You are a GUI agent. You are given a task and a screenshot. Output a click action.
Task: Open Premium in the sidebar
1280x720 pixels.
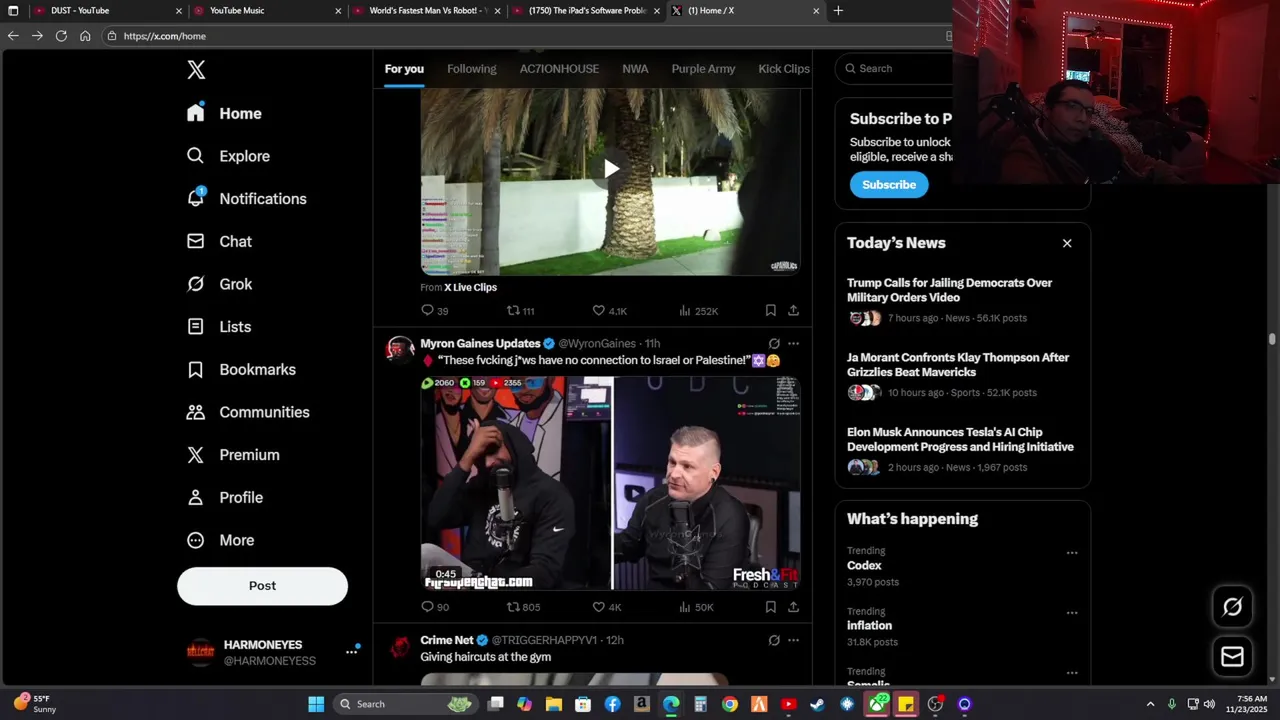(x=233, y=454)
